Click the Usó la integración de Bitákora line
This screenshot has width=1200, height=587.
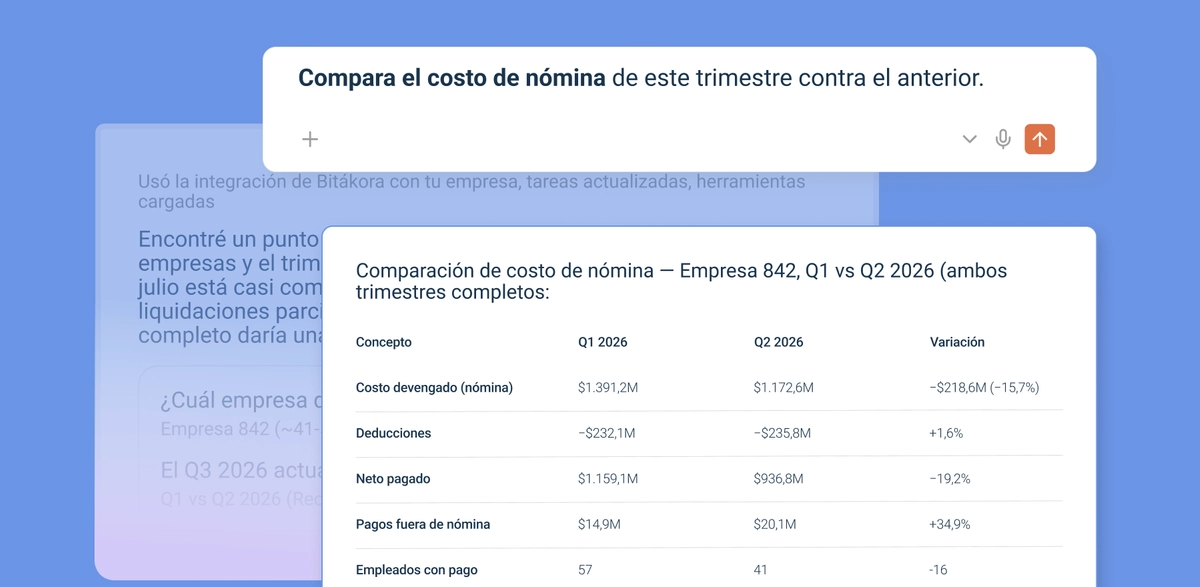click(x=472, y=191)
